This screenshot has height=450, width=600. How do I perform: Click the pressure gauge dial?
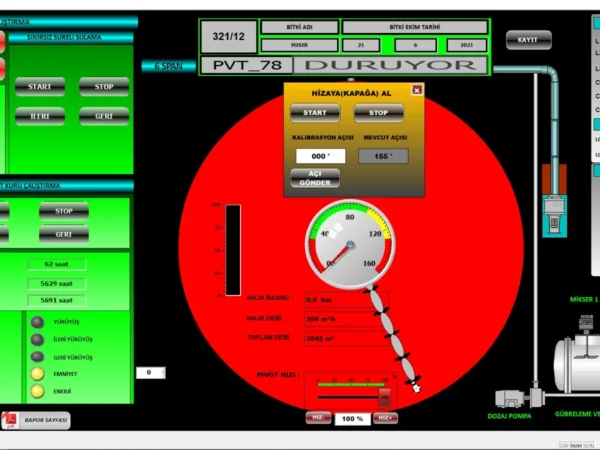(350, 243)
